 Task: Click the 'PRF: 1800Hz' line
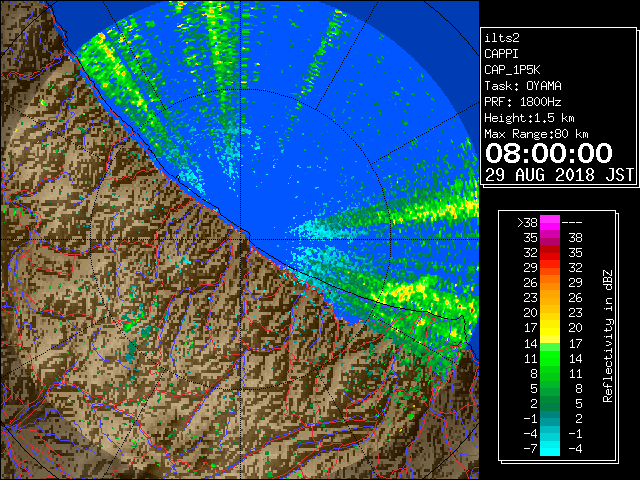[x=523, y=102]
